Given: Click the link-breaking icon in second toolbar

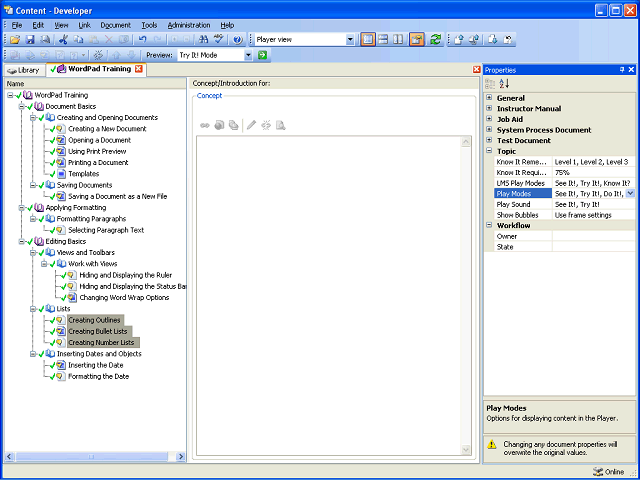Looking at the screenshot, I should (x=98, y=55).
